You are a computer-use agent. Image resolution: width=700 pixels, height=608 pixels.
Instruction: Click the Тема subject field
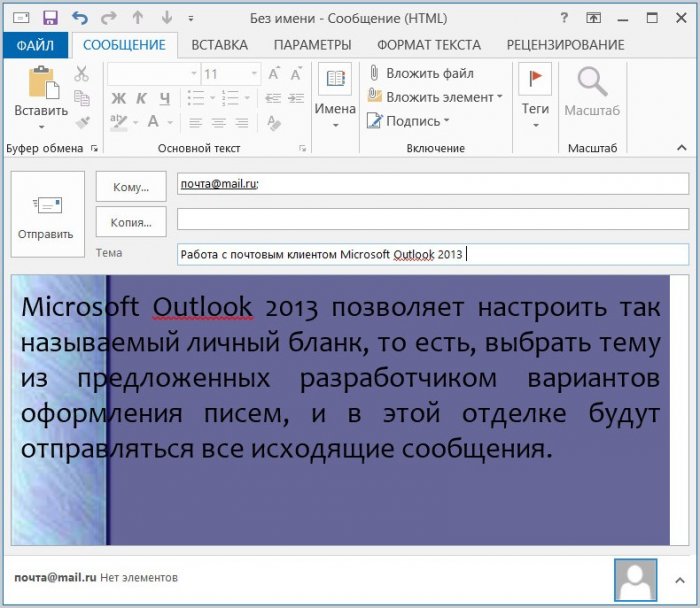click(x=433, y=254)
